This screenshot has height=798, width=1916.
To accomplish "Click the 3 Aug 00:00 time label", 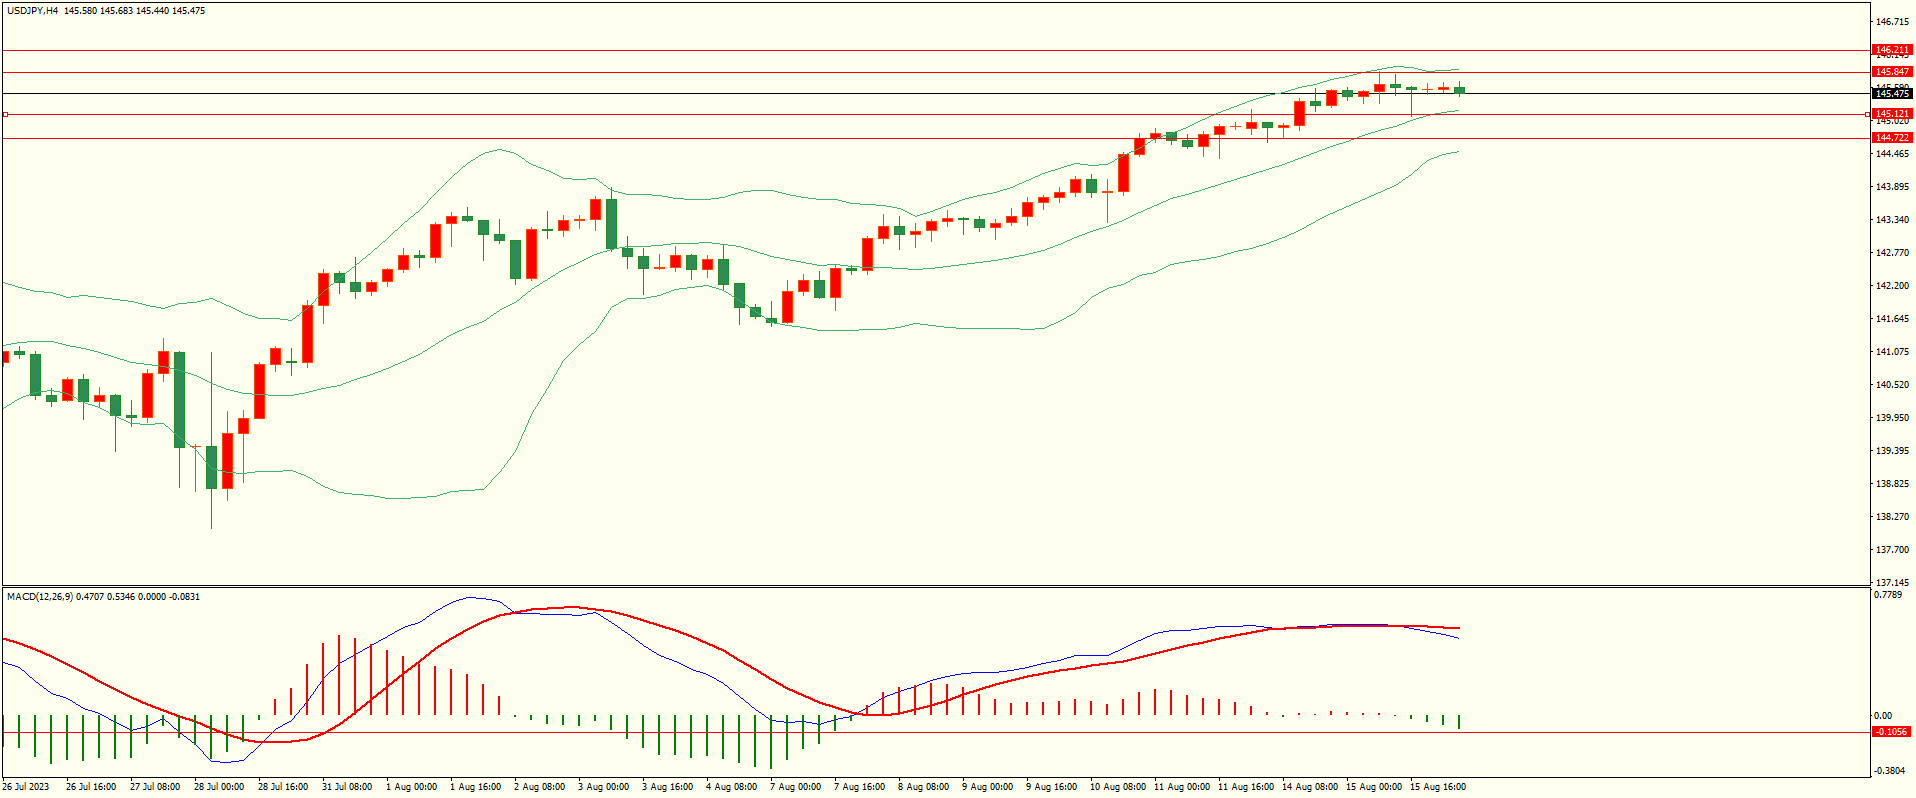I will click(x=603, y=787).
